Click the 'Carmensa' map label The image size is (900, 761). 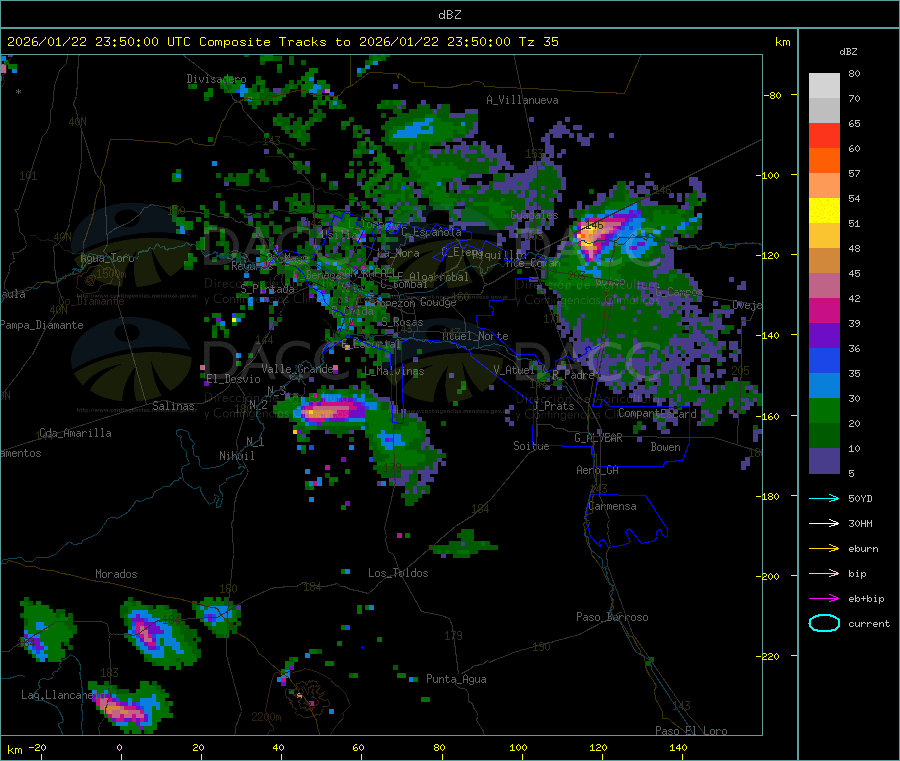click(612, 506)
